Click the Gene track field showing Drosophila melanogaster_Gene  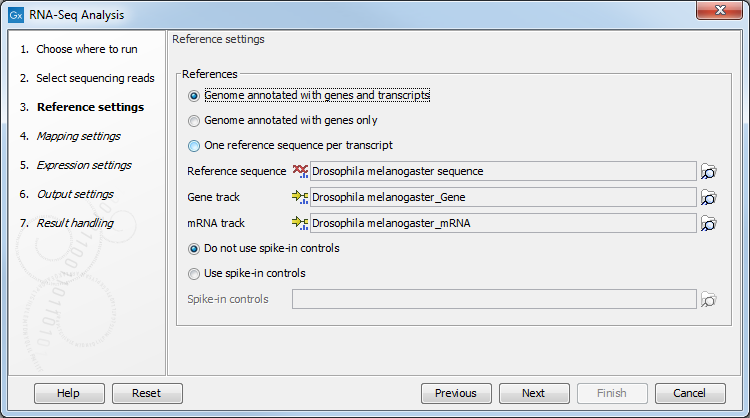[503, 197]
